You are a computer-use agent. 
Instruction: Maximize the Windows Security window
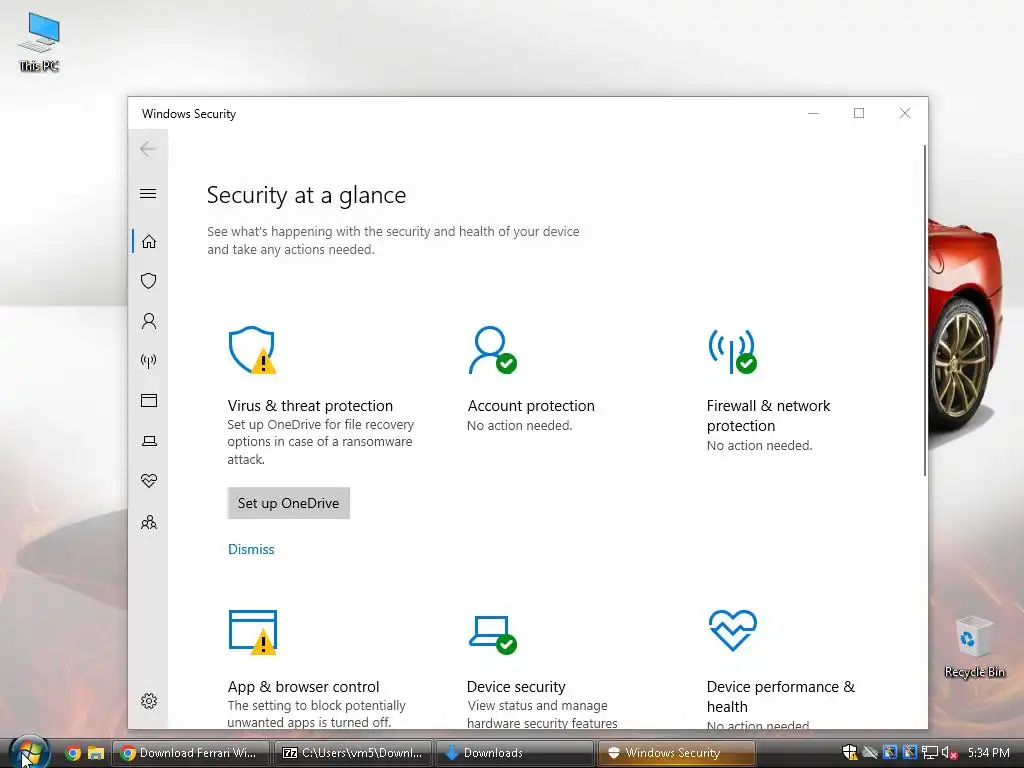tap(859, 113)
